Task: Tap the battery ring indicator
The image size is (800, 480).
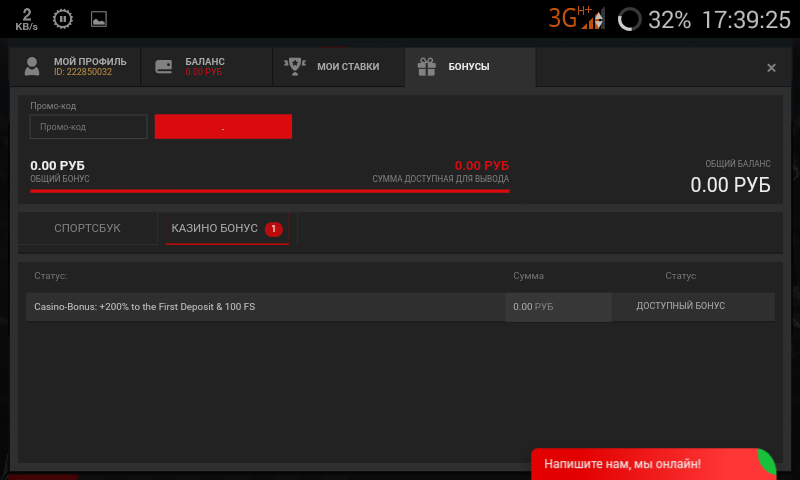Action: [629, 19]
